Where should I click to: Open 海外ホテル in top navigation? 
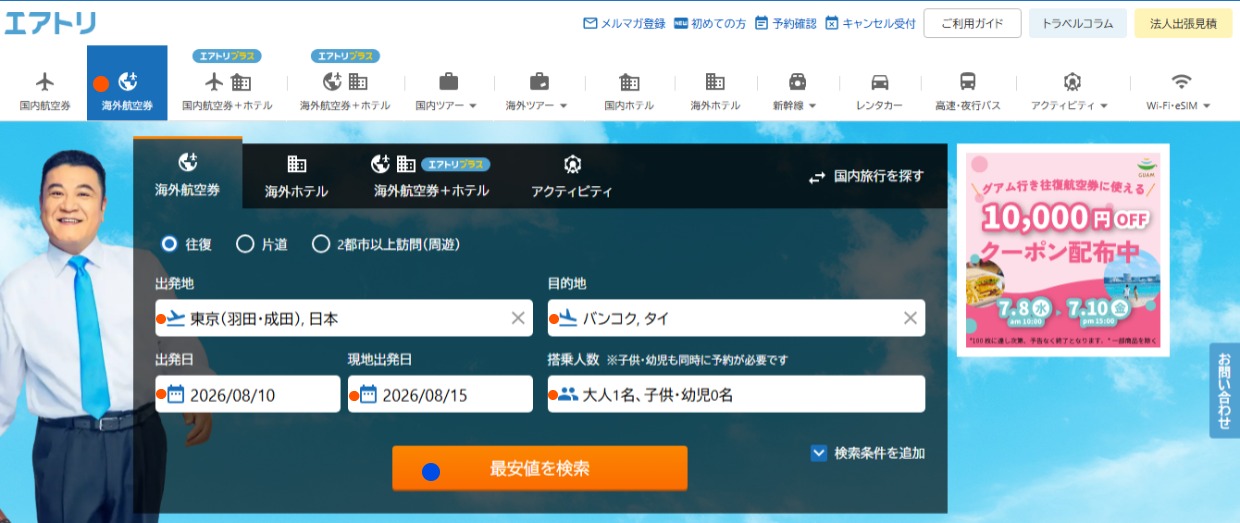(x=715, y=90)
